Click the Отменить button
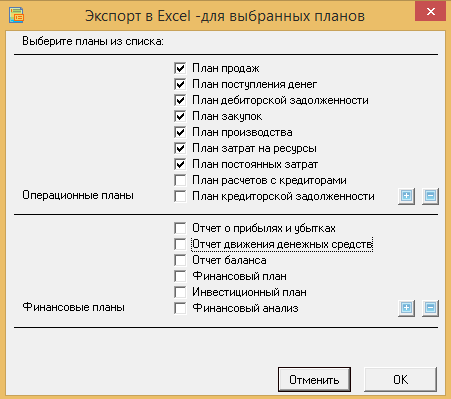The width and height of the screenshot is (451, 399). tap(314, 380)
